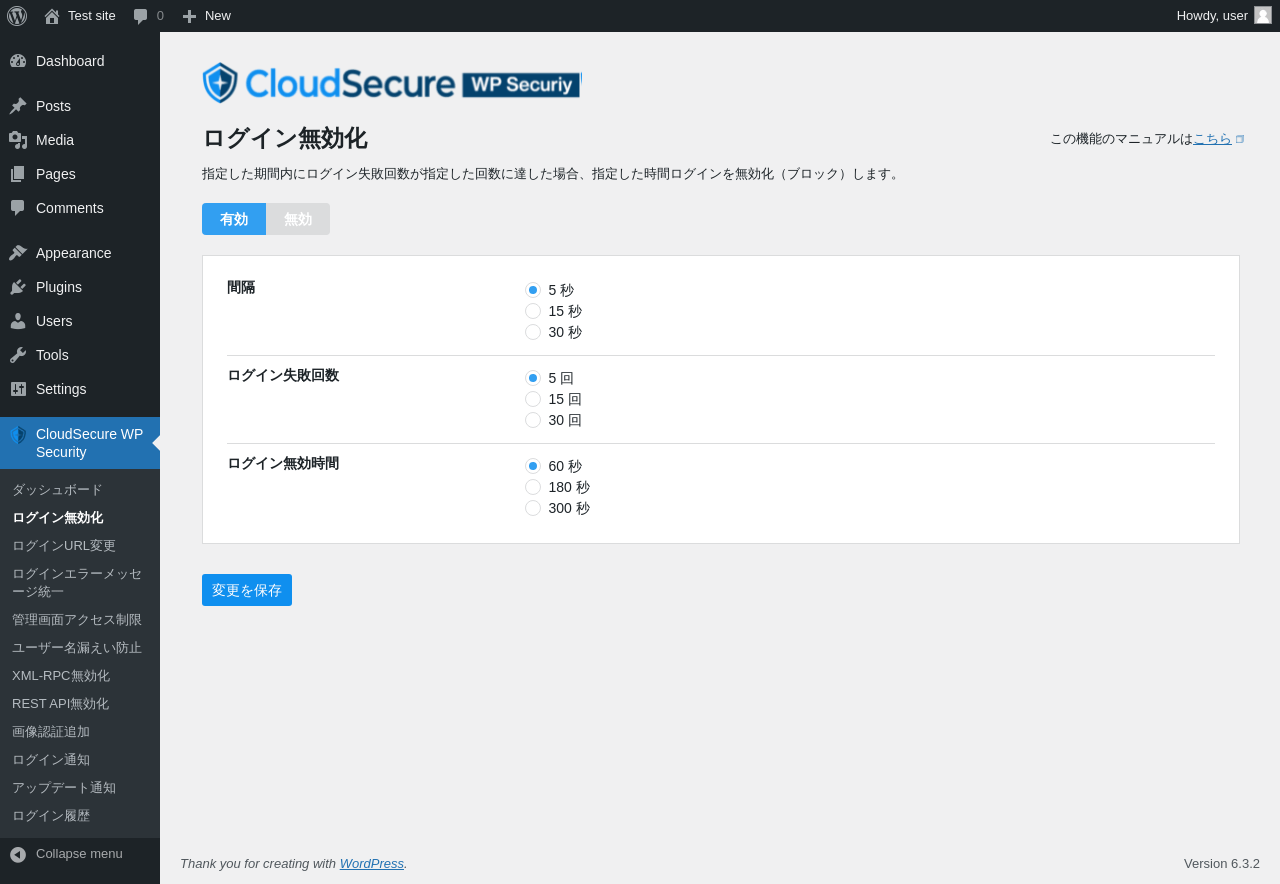Screen dimensions: 1280x884
Task: Open the Tools wrench icon
Action: [x=18, y=355]
